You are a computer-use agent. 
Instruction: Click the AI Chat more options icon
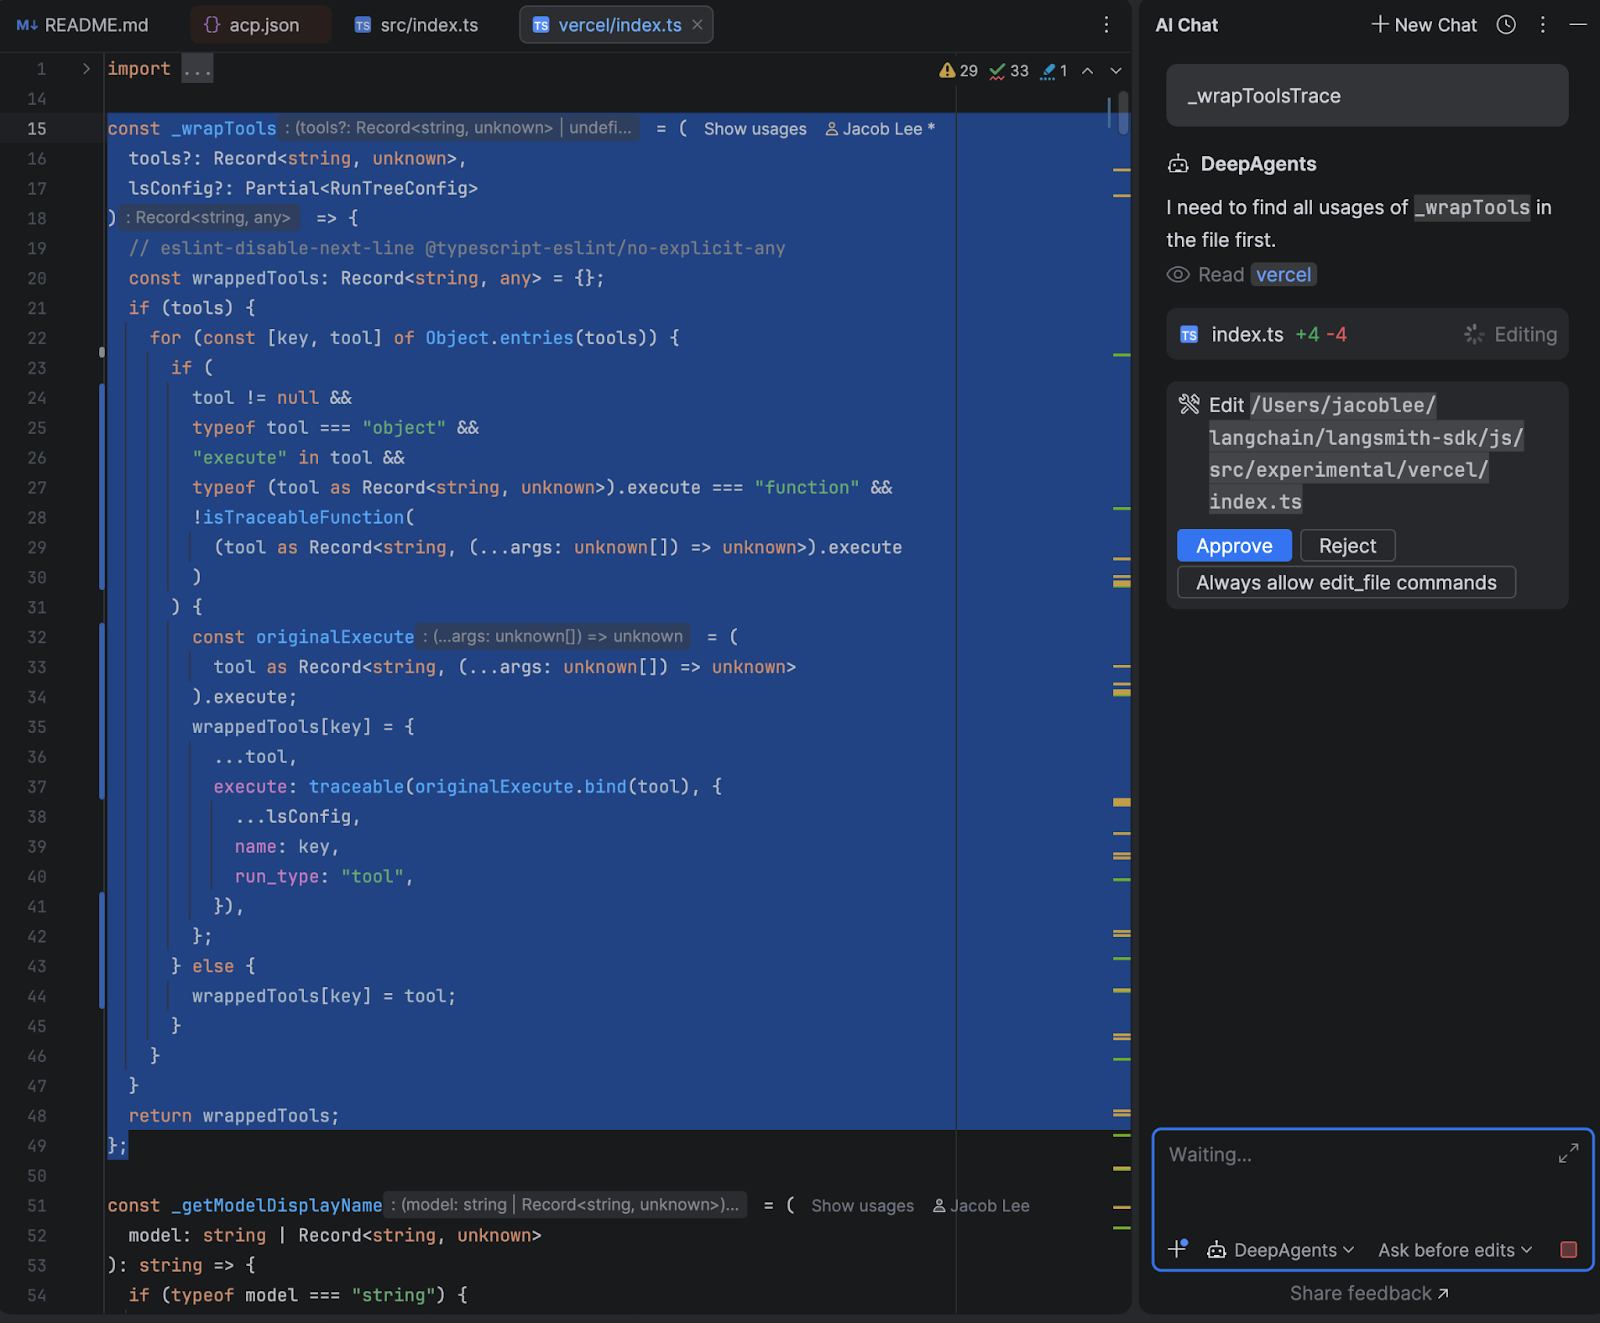1543,25
